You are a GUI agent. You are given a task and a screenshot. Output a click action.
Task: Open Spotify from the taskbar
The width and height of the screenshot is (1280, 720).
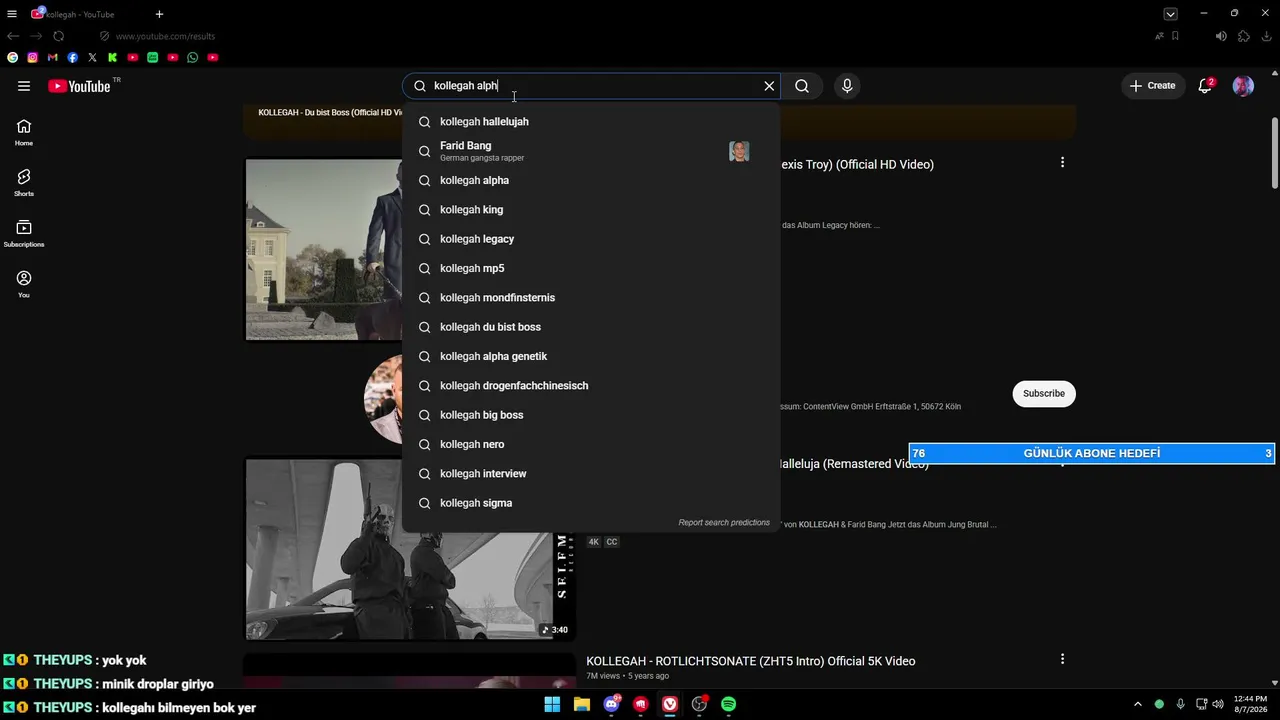click(x=729, y=704)
